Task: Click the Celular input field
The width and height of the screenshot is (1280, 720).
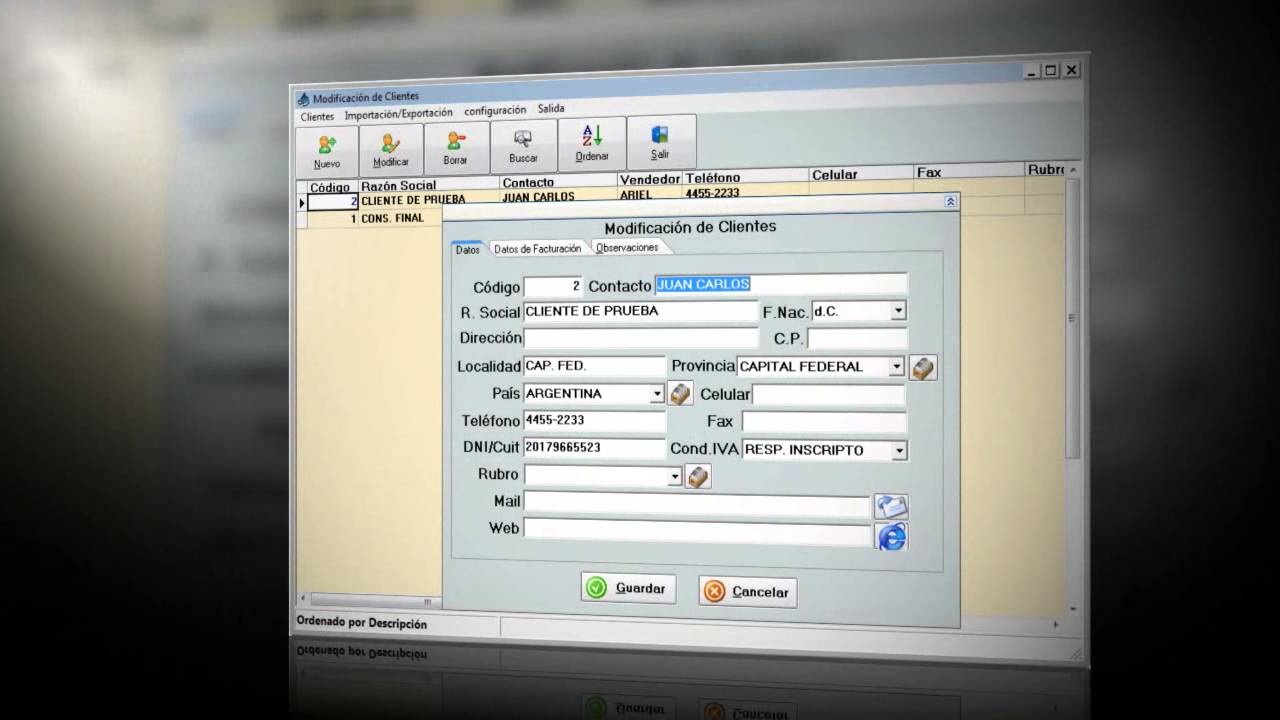Action: (x=829, y=394)
